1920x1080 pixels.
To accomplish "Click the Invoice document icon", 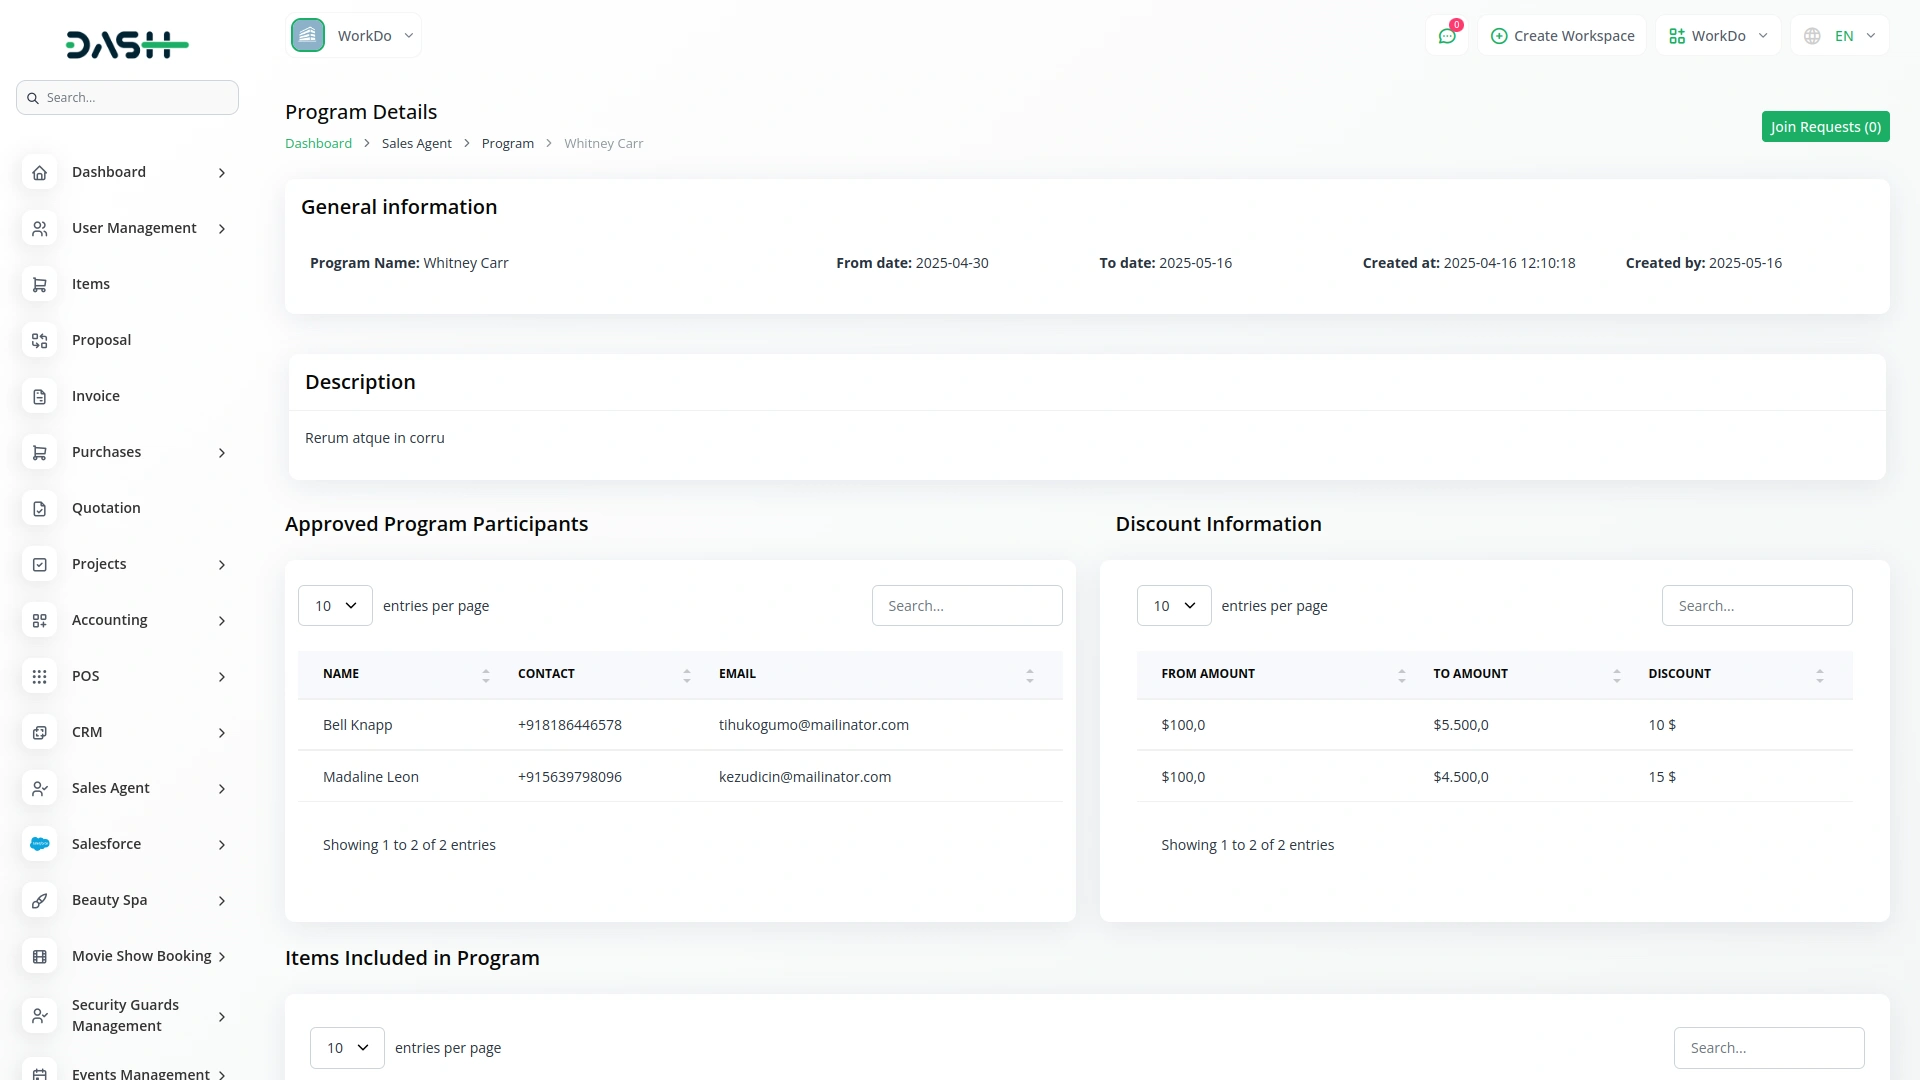I will tap(39, 396).
